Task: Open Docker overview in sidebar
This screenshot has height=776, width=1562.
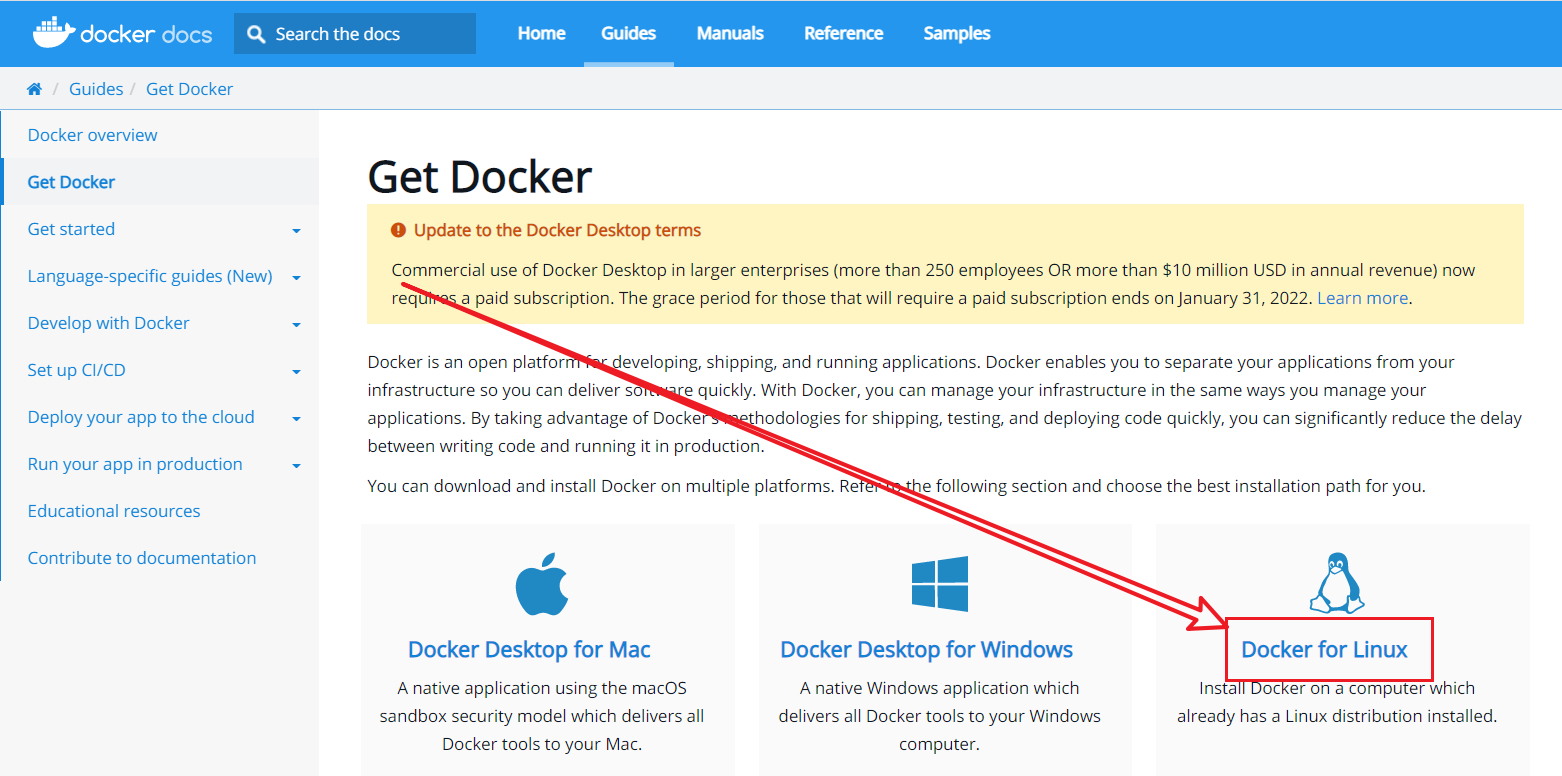Action: pyautogui.click(x=93, y=135)
